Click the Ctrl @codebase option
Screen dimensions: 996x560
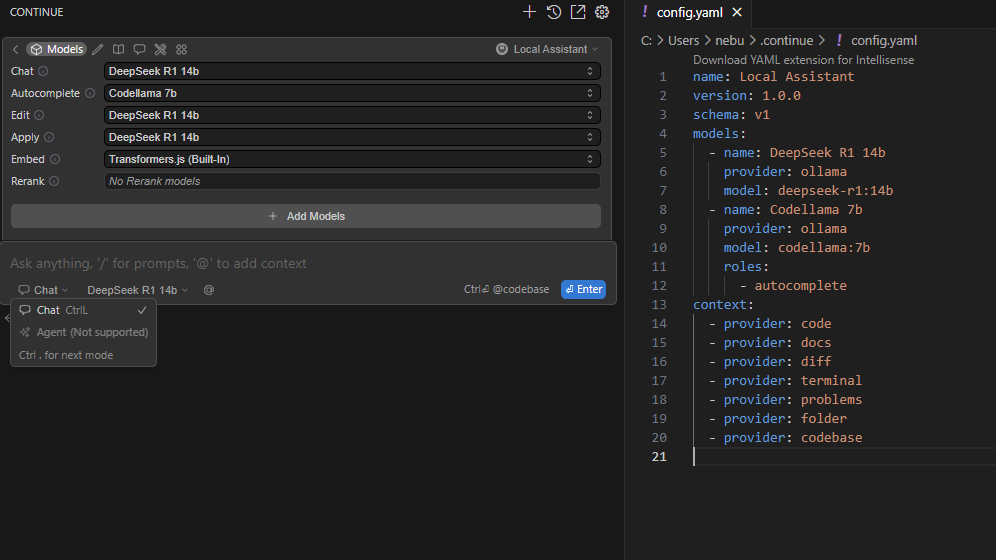[x=506, y=290]
